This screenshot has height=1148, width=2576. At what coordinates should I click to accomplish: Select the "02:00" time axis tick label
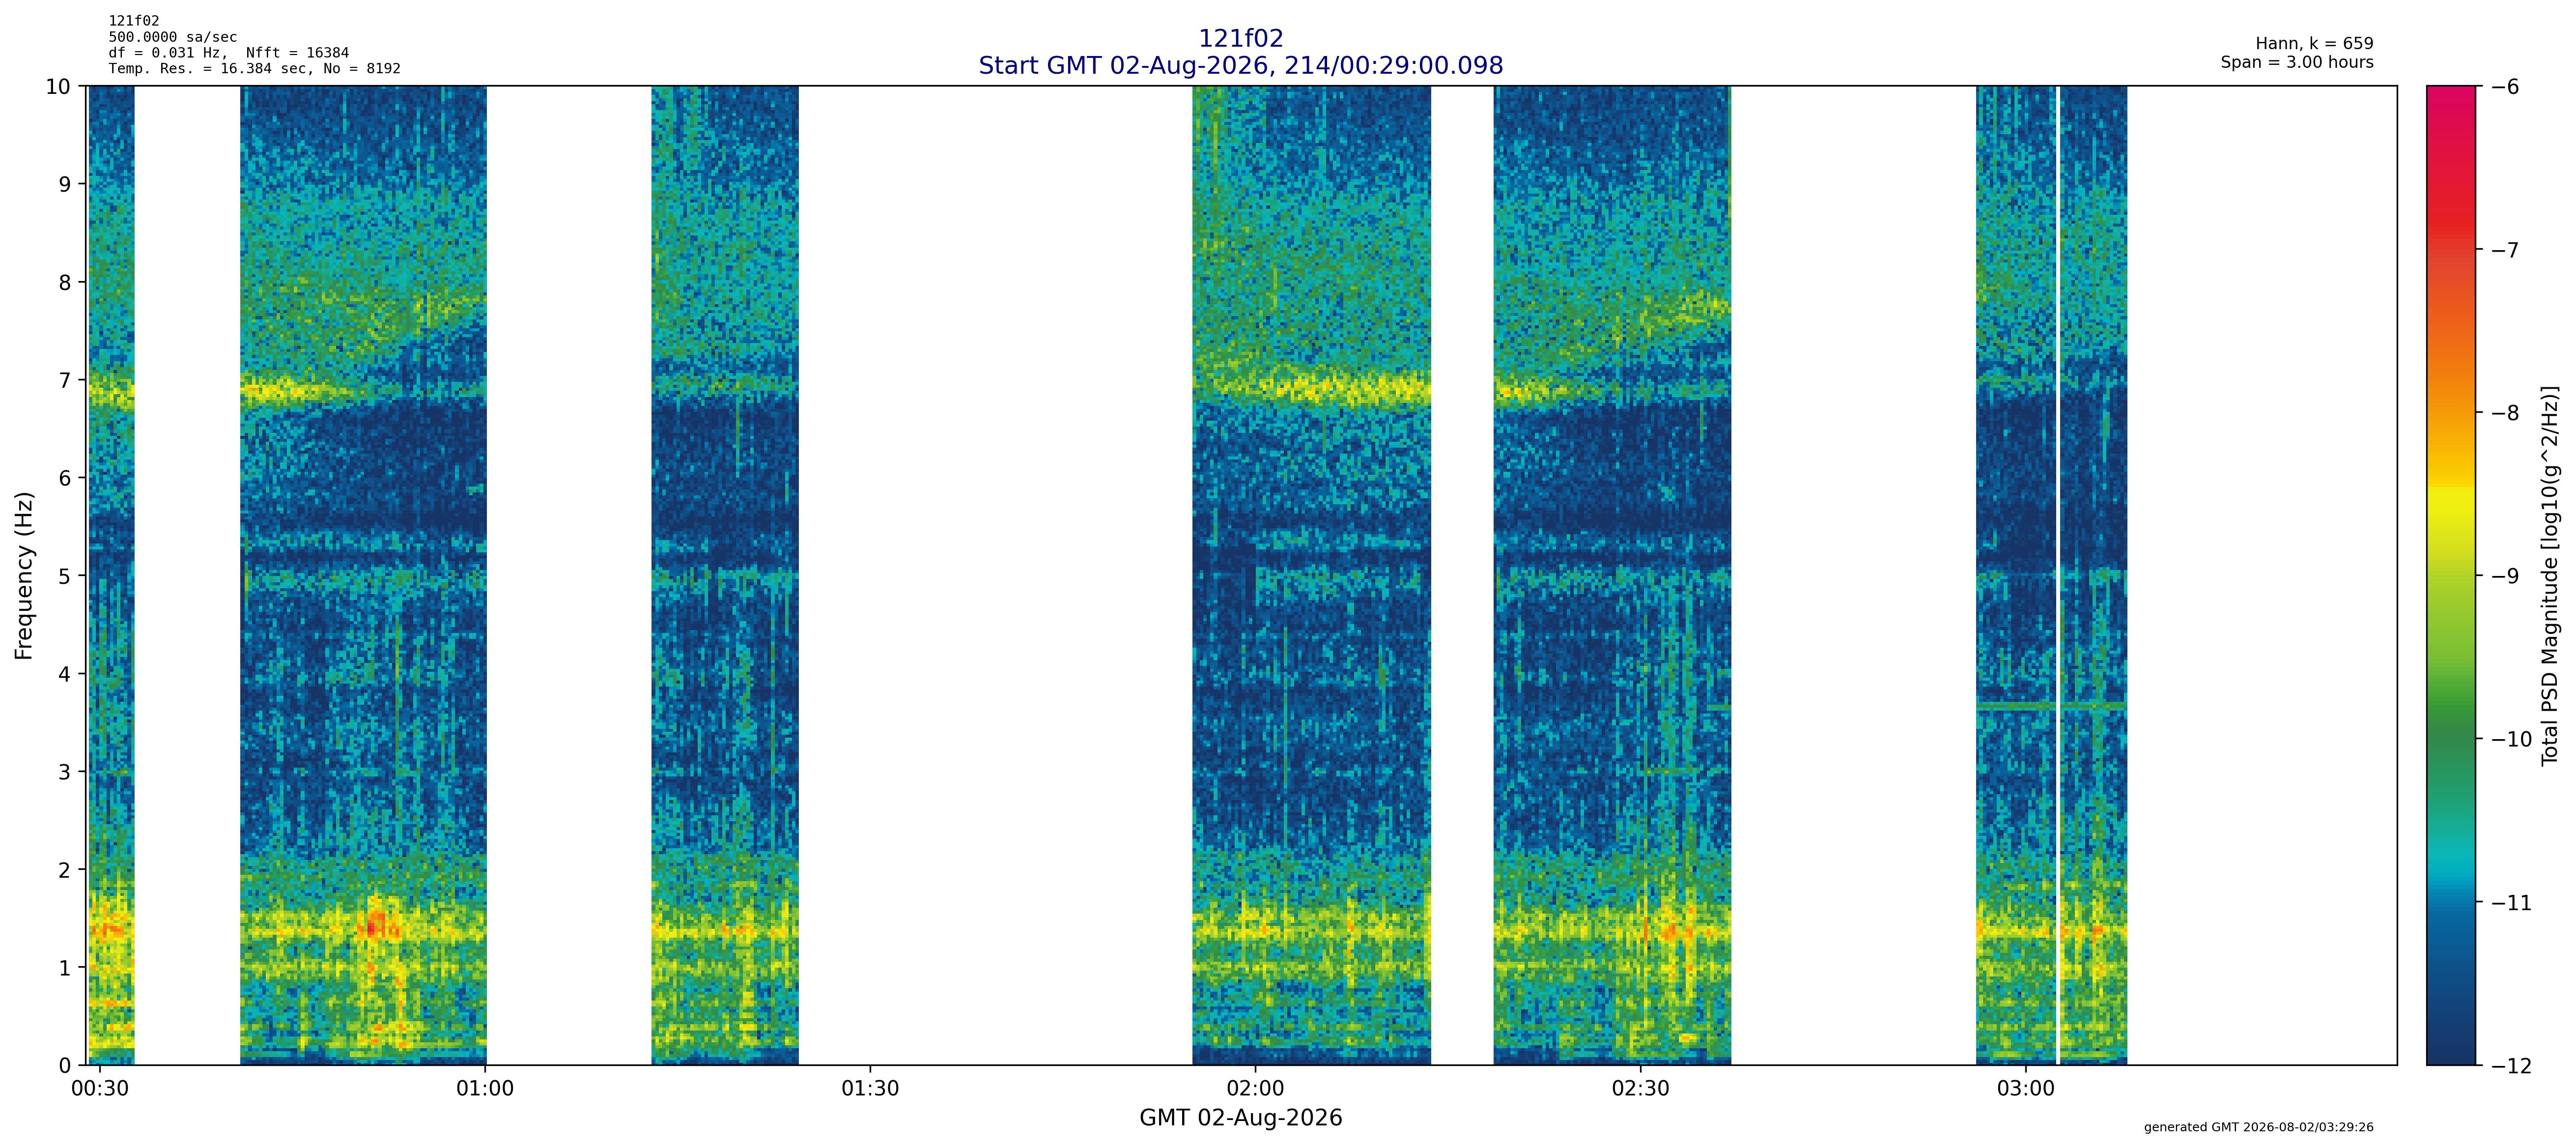click(x=1255, y=1088)
